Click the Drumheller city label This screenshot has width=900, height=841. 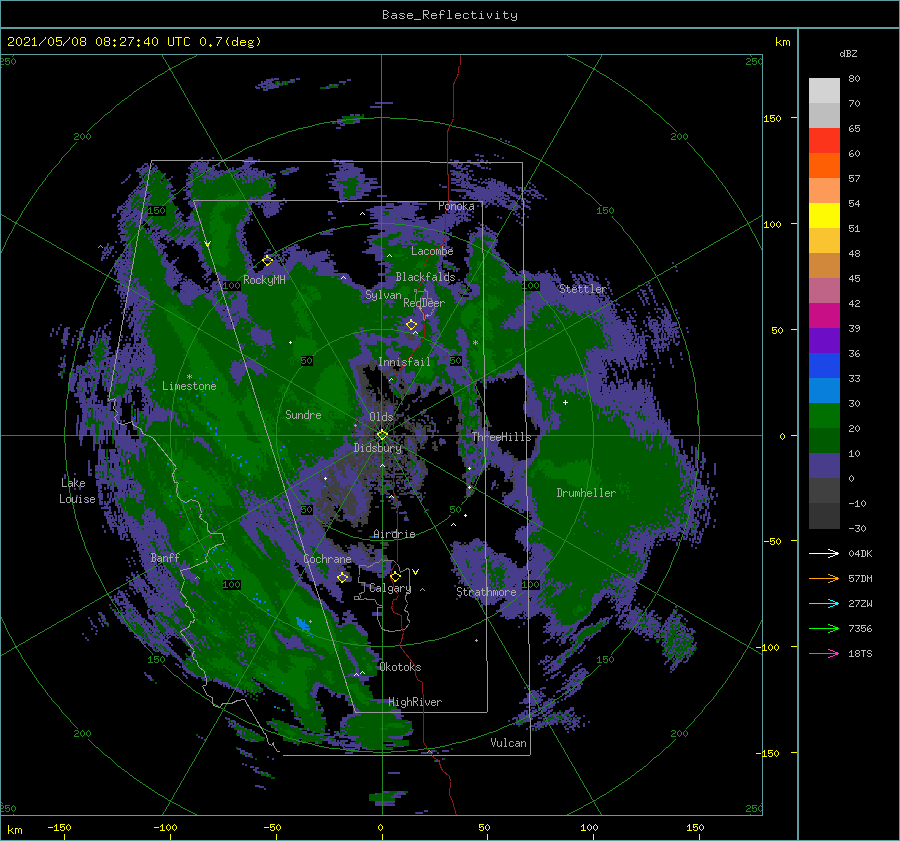586,493
